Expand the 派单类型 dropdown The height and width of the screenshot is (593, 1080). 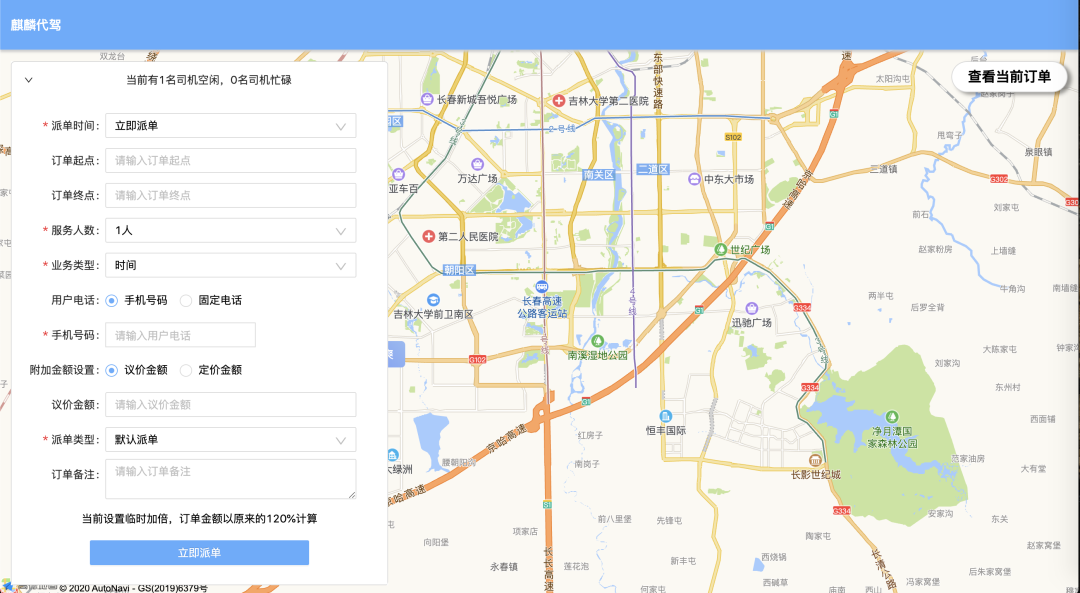tap(231, 439)
